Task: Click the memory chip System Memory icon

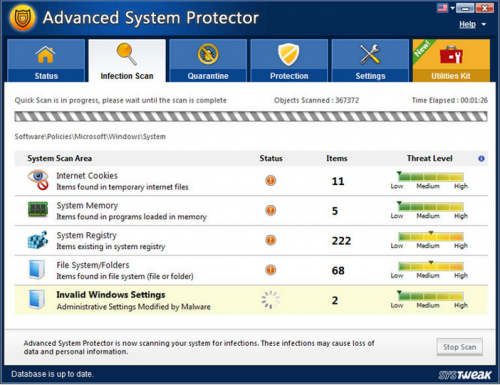Action: tap(38, 210)
